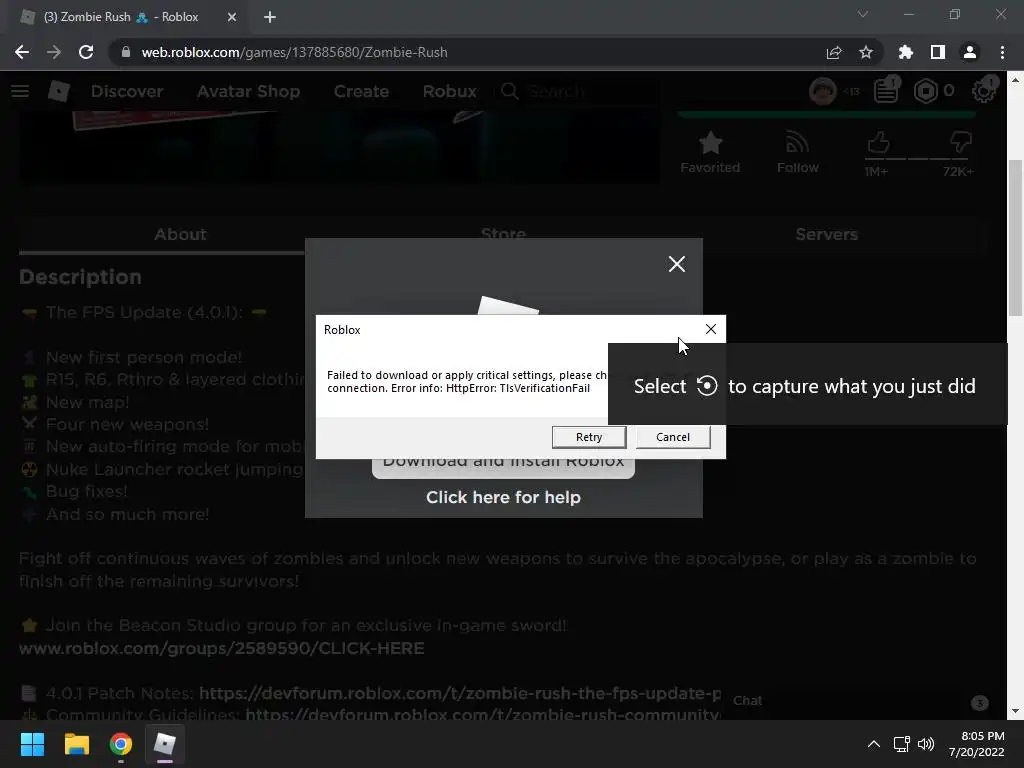This screenshot has width=1024, height=768.
Task: Open Chrome extensions puzzle icon
Action: pos(906,52)
